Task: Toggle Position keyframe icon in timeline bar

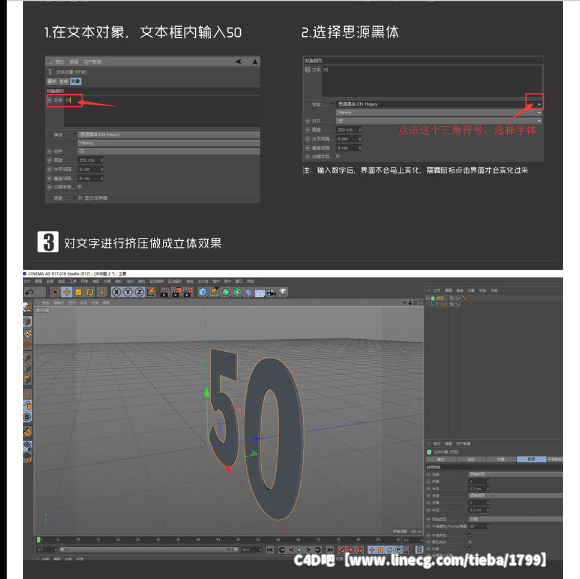Action: pos(372,550)
